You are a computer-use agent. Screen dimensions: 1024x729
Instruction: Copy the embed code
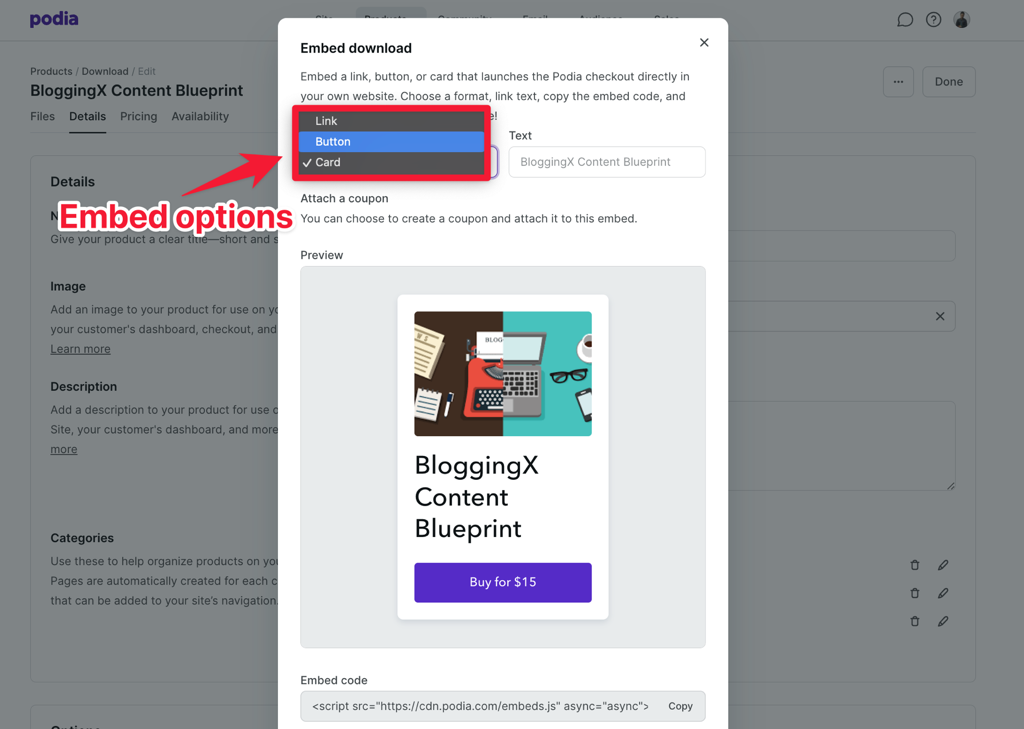pos(680,706)
